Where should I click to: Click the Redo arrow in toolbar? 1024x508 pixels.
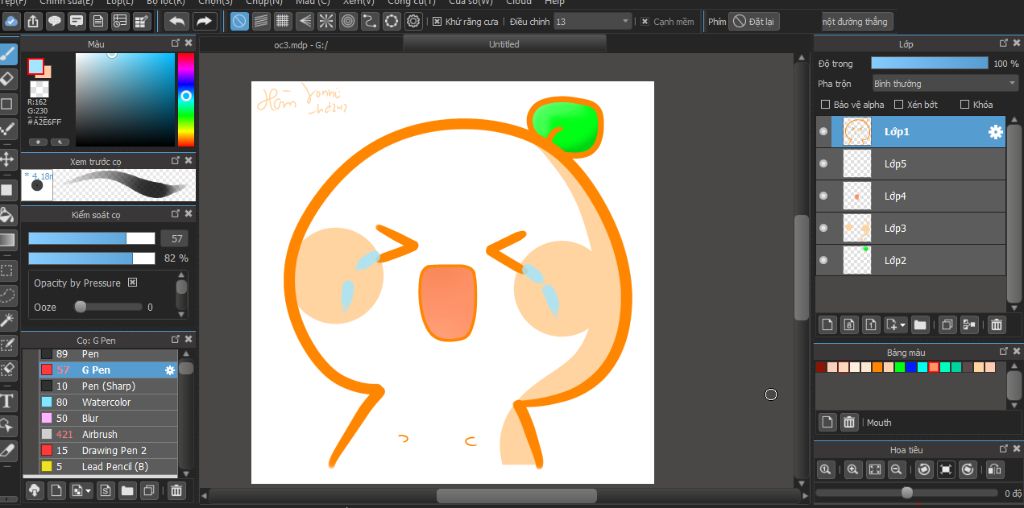[x=204, y=21]
